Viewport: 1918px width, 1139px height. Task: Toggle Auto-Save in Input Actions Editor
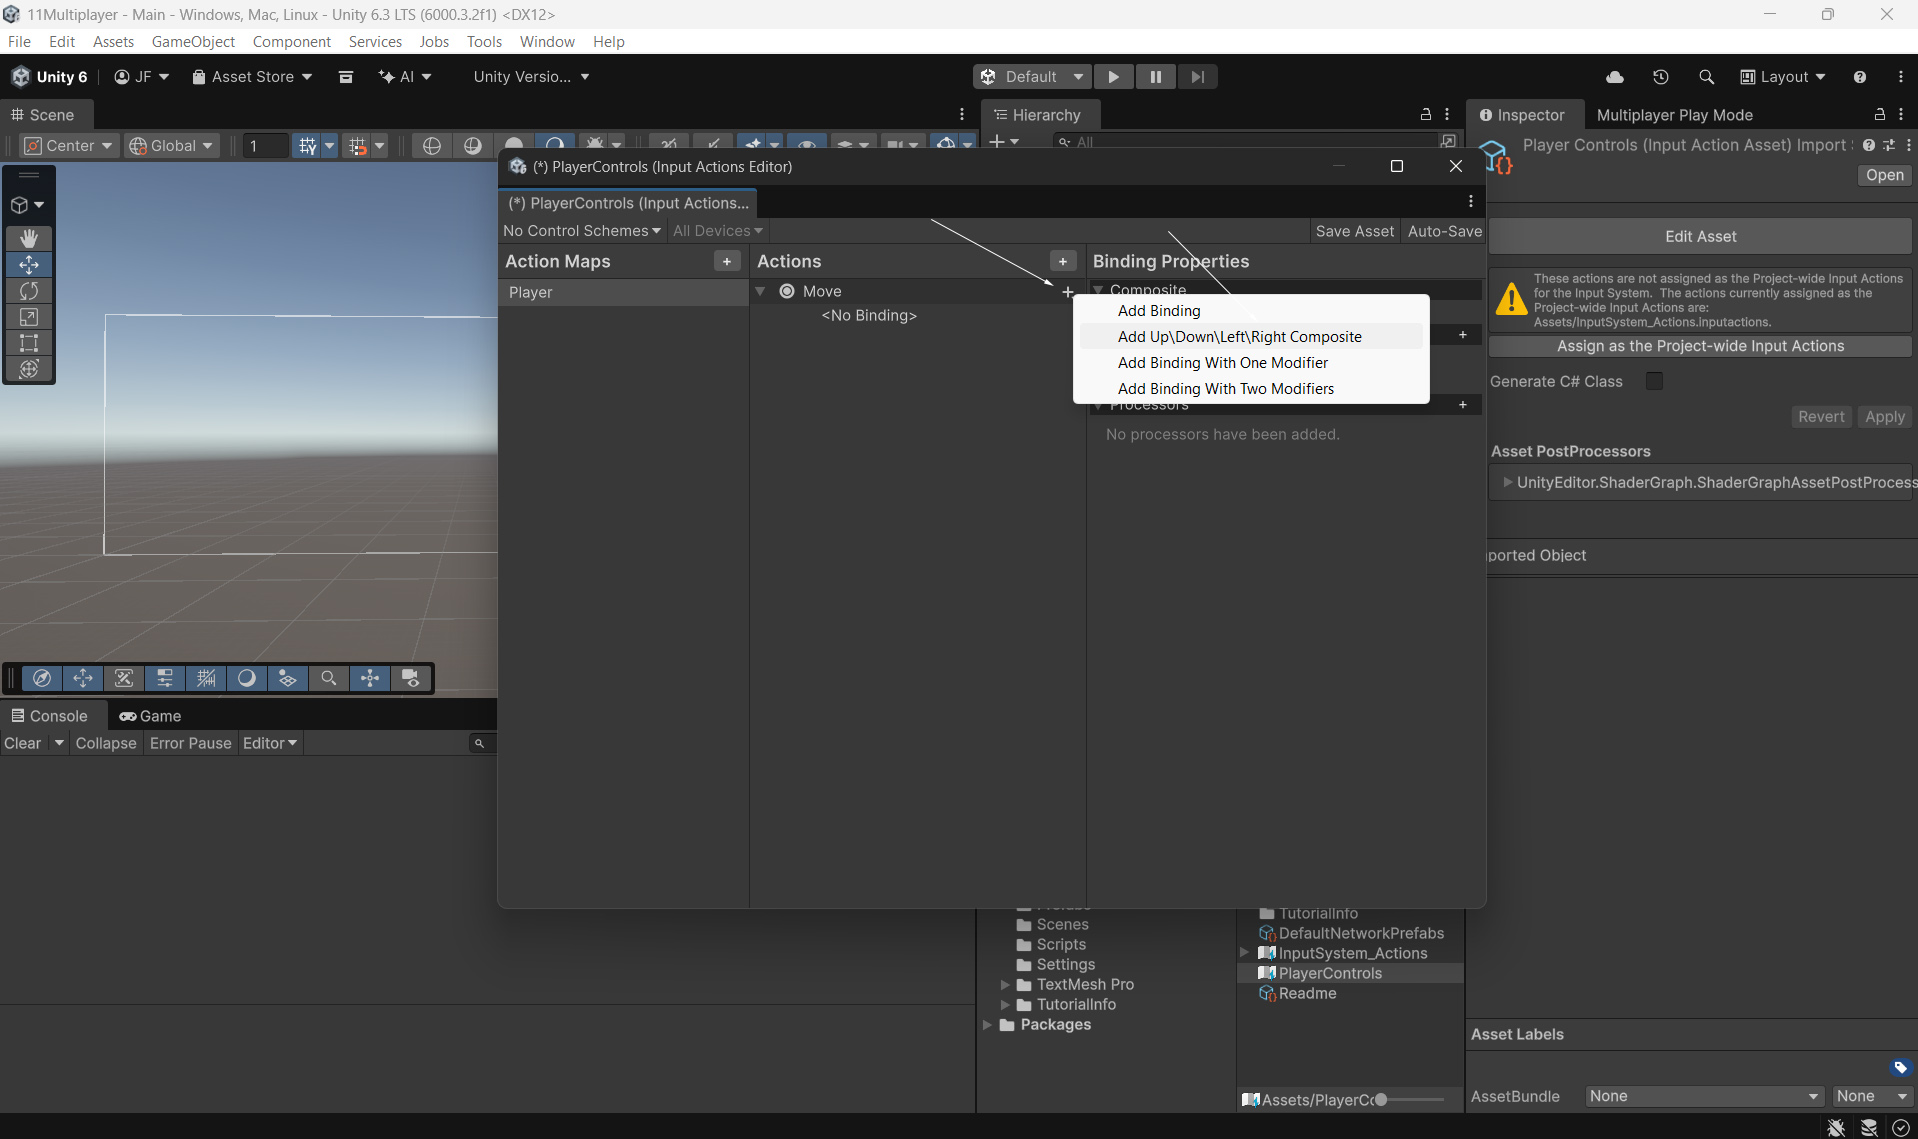(1444, 231)
